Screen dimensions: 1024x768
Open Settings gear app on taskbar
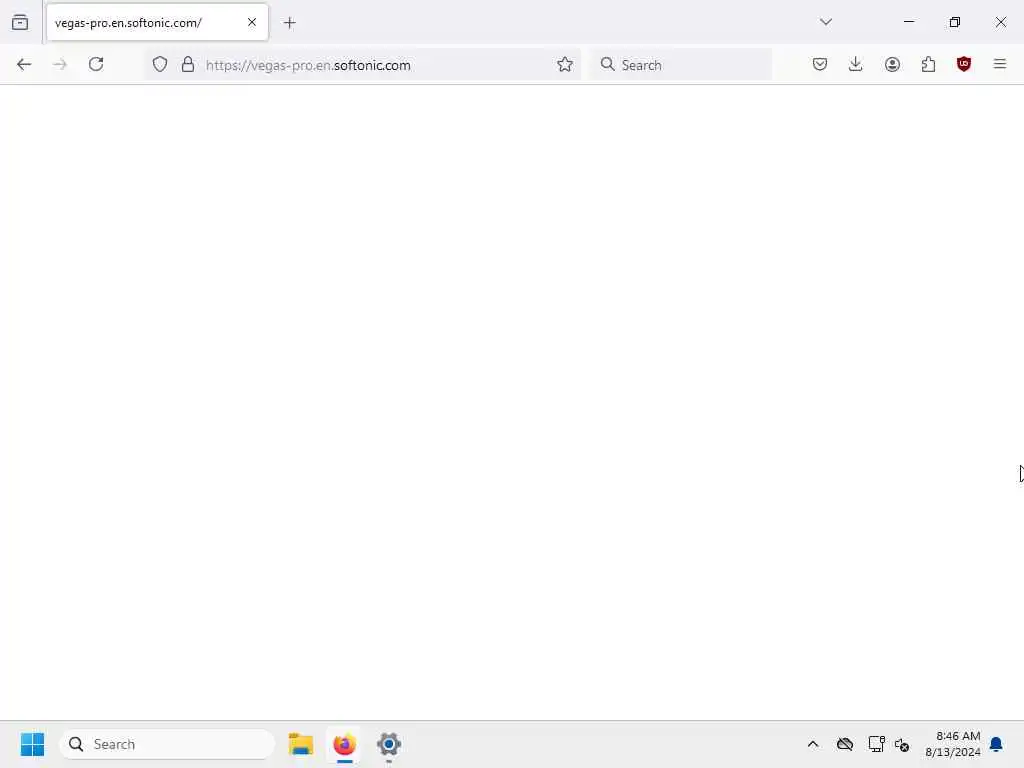coord(389,744)
